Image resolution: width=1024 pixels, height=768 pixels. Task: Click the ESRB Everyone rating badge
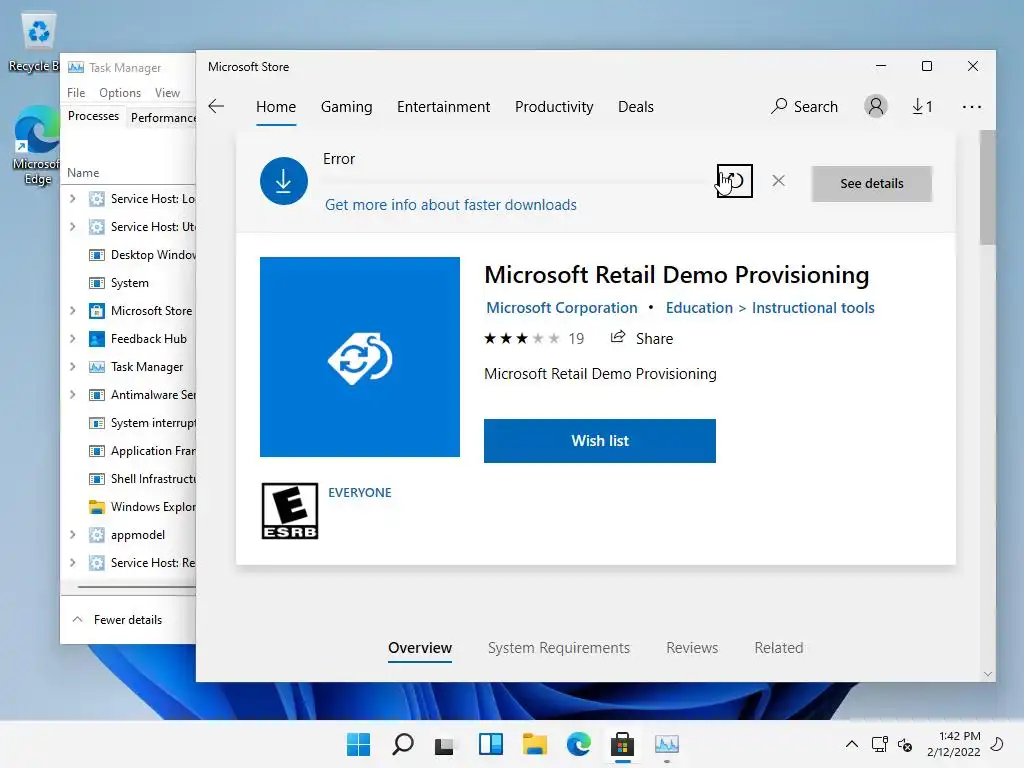[290, 511]
